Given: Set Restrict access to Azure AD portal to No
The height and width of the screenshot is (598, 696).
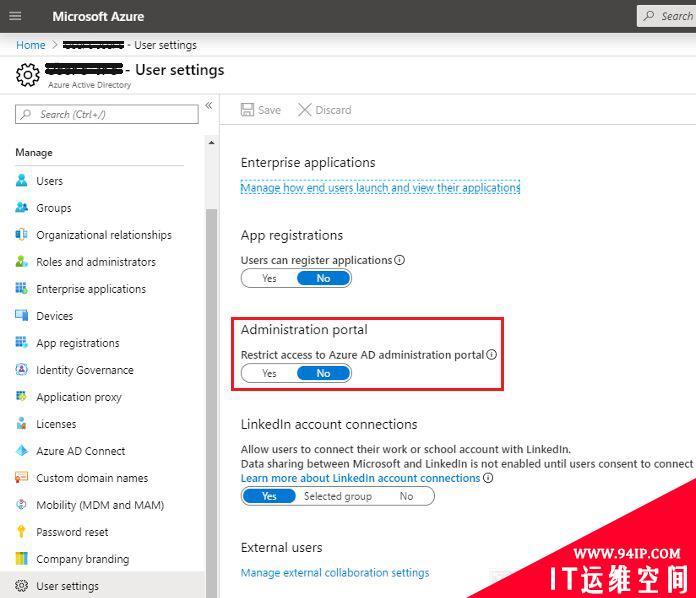Looking at the screenshot, I should coord(323,373).
